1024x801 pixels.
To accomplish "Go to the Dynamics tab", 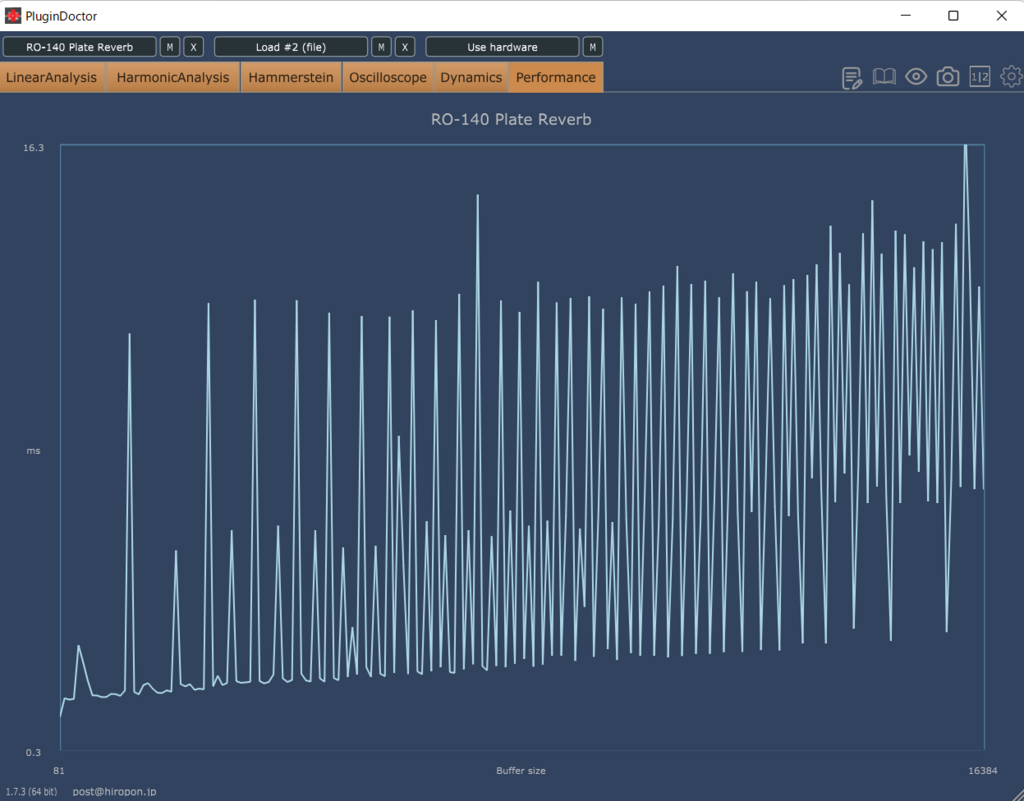I will (471, 77).
